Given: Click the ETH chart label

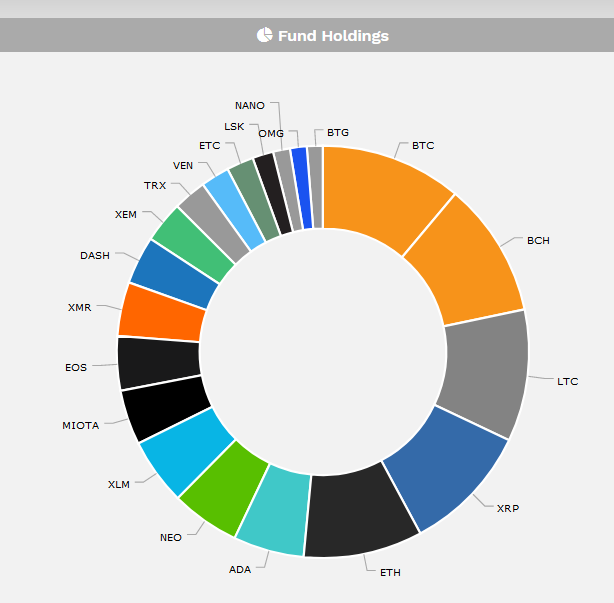Looking at the screenshot, I should coord(390,572).
